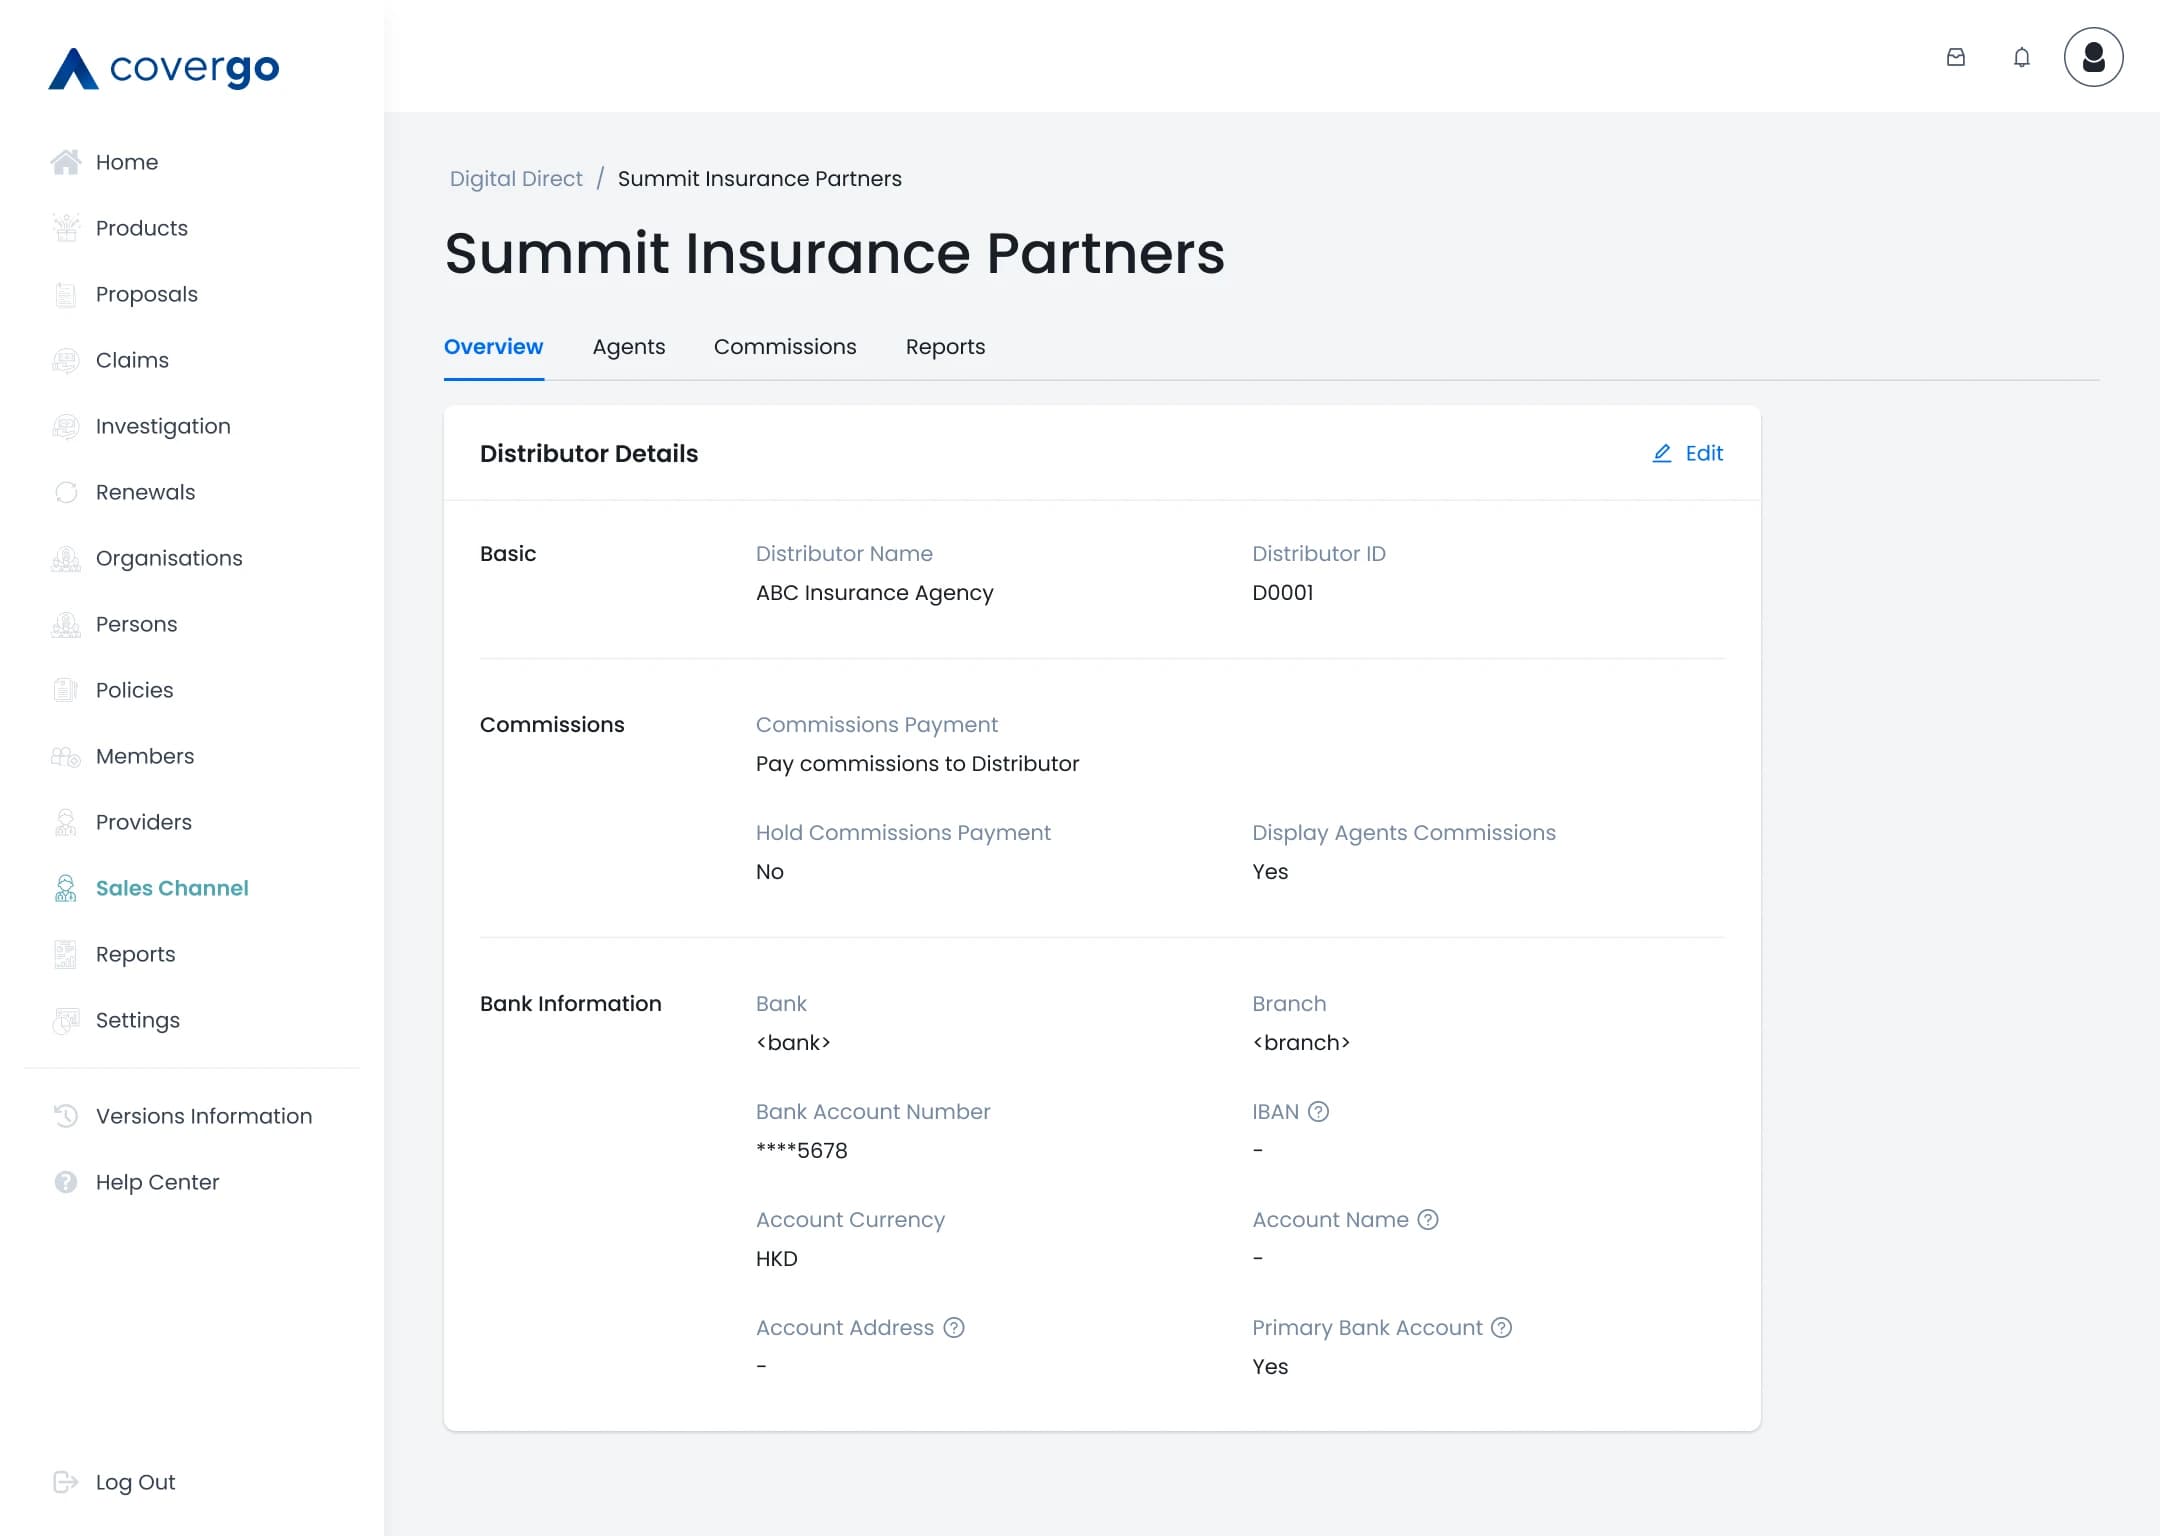Open Members in the sidebar
The height and width of the screenshot is (1536, 2160).
click(145, 756)
